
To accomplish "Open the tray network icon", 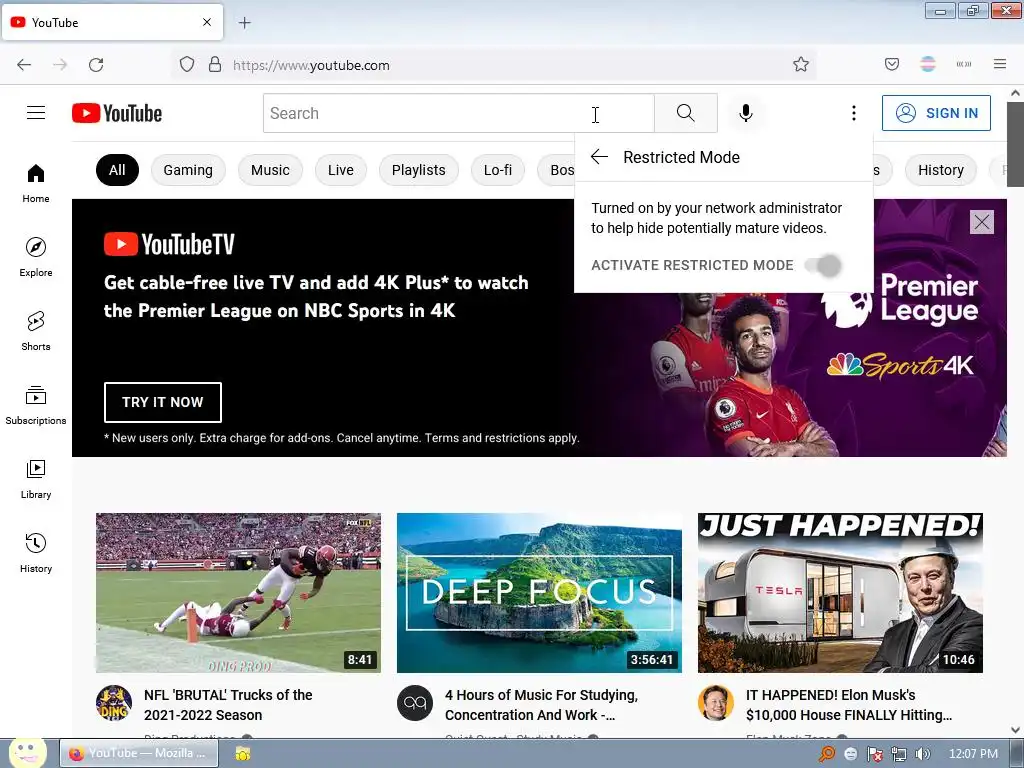I will pos(899,754).
